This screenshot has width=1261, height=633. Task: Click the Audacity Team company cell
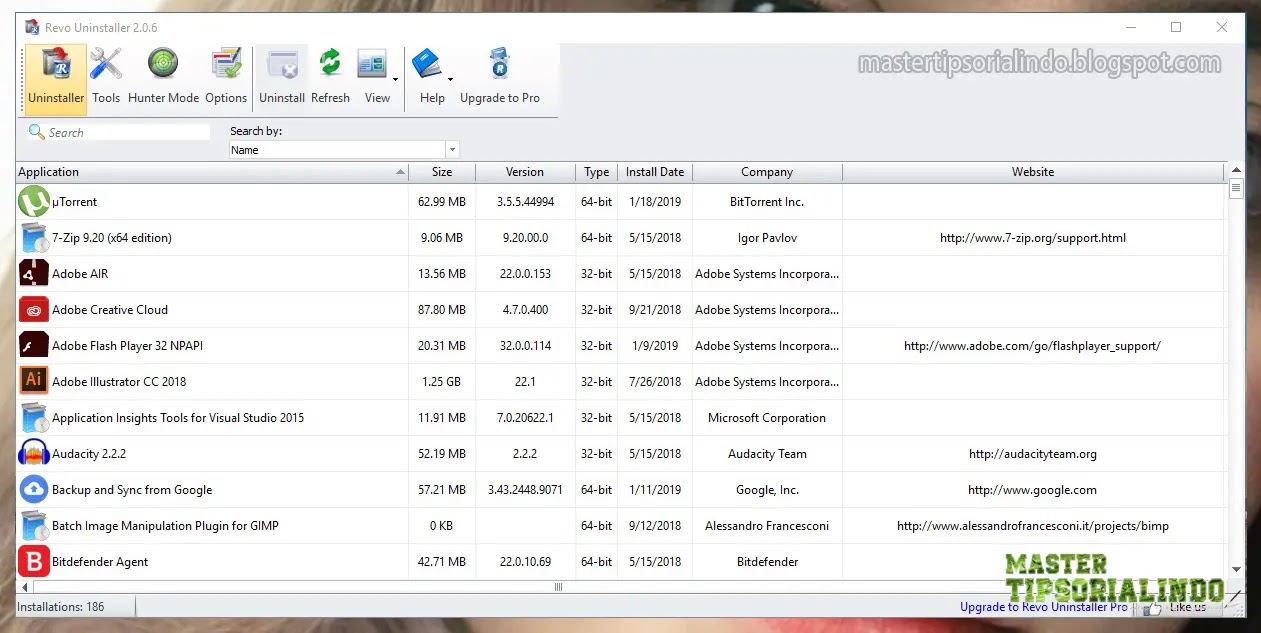767,454
